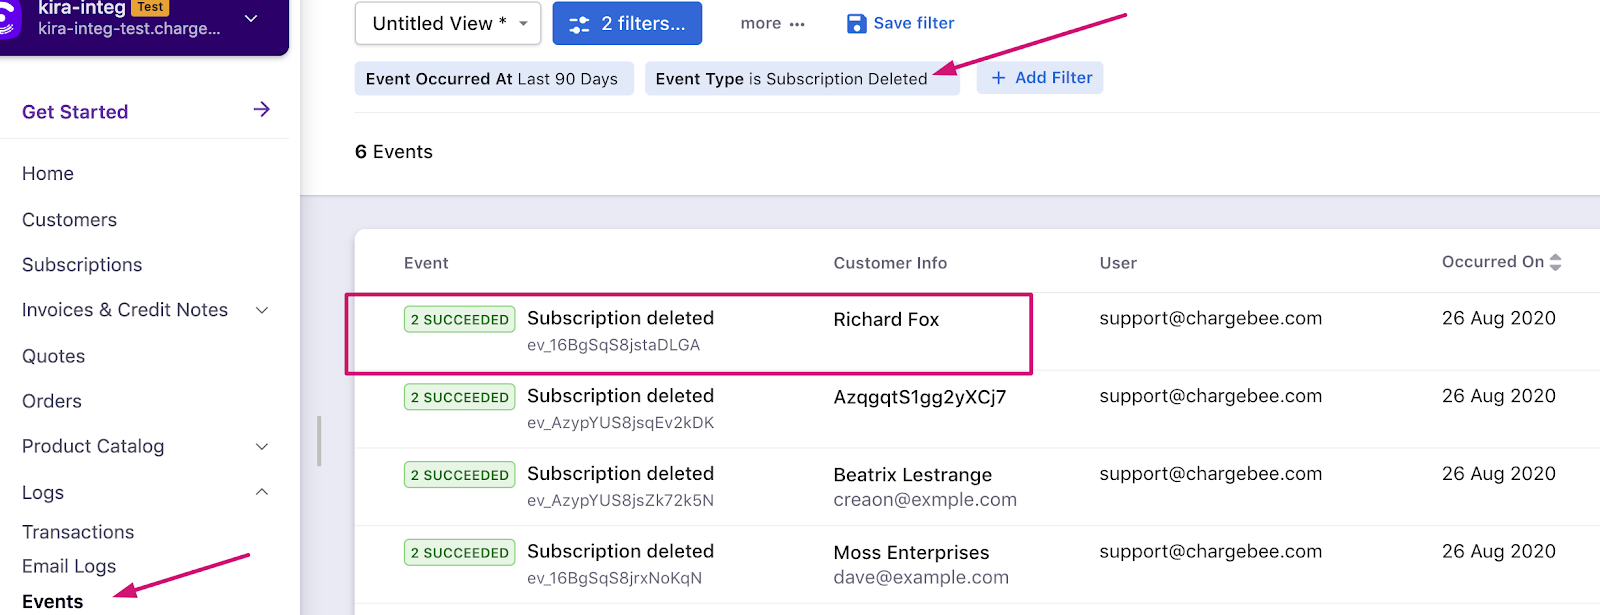The image size is (1600, 615).
Task: Click the Occurred On column header
Action: [1493, 262]
